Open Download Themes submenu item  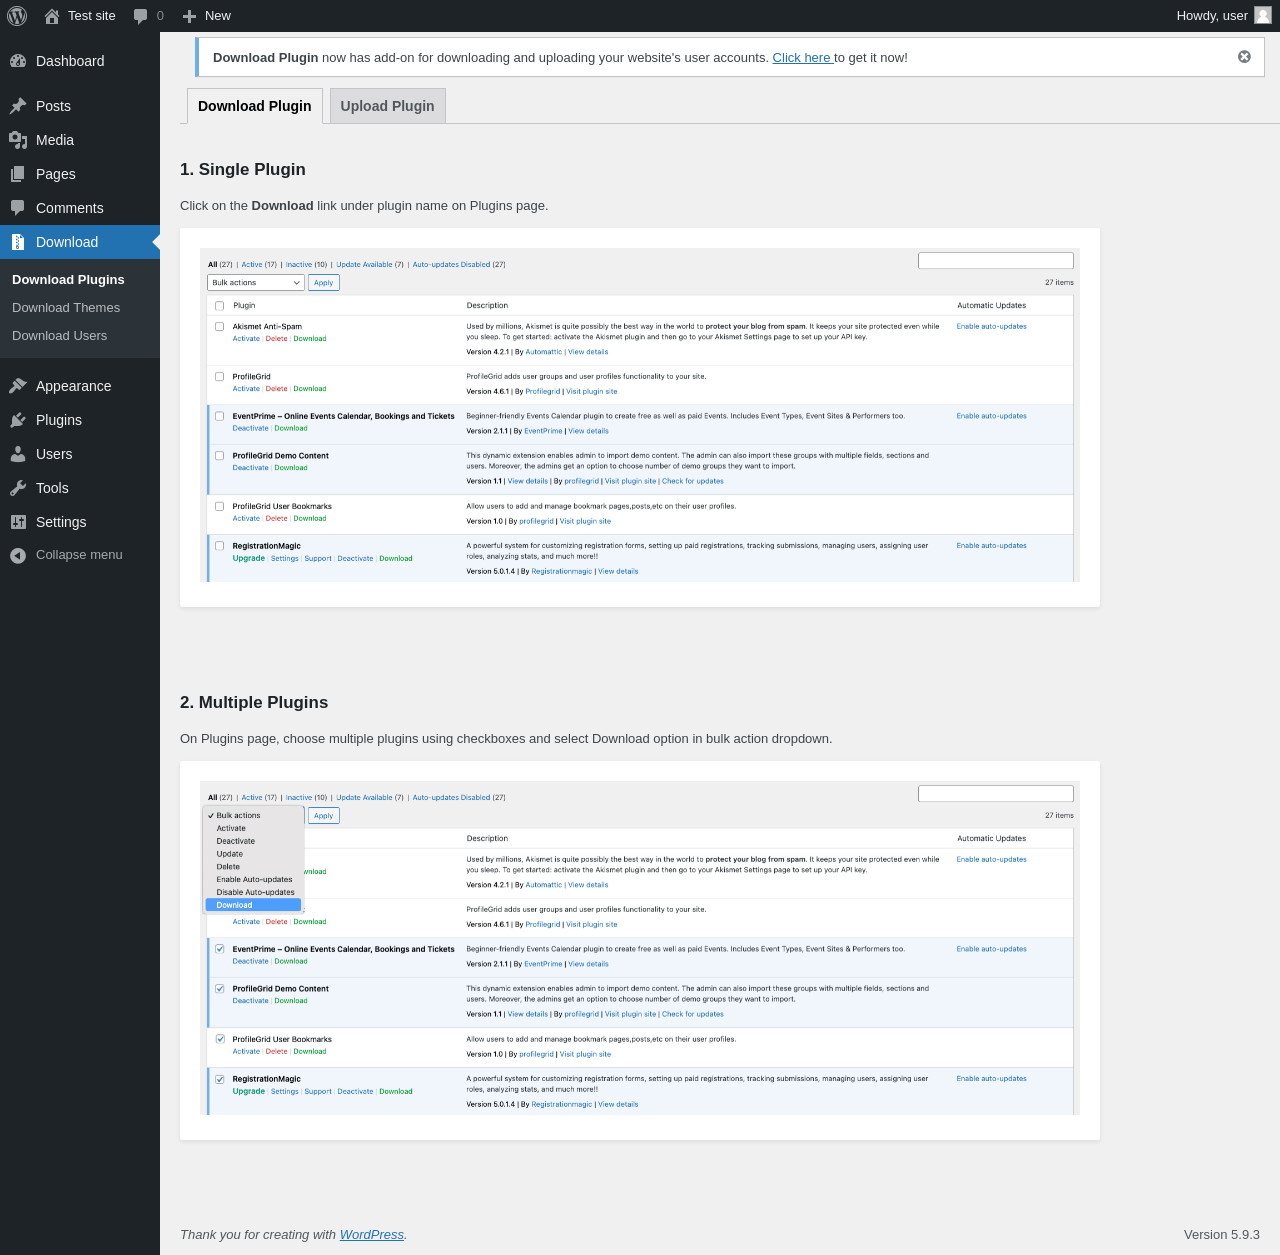[x=66, y=308]
